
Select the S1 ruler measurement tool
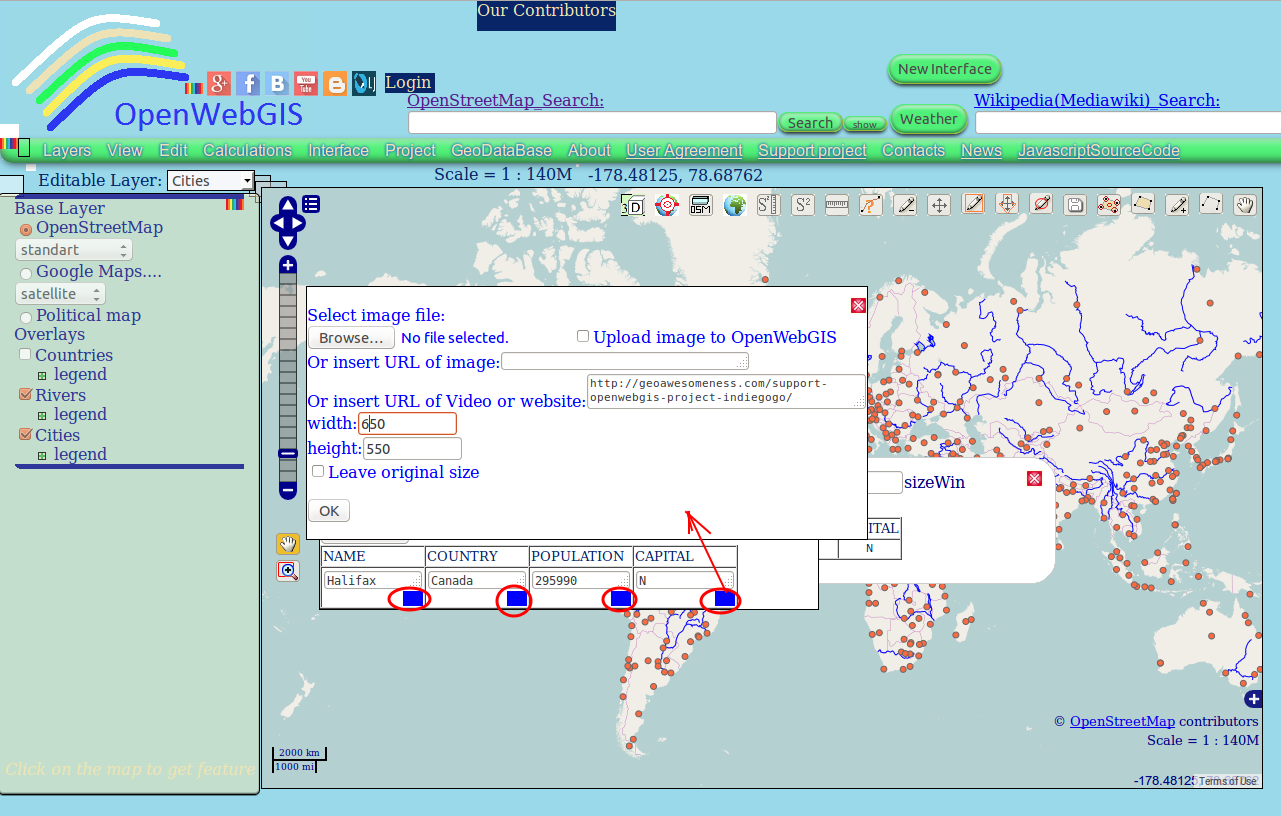(768, 205)
